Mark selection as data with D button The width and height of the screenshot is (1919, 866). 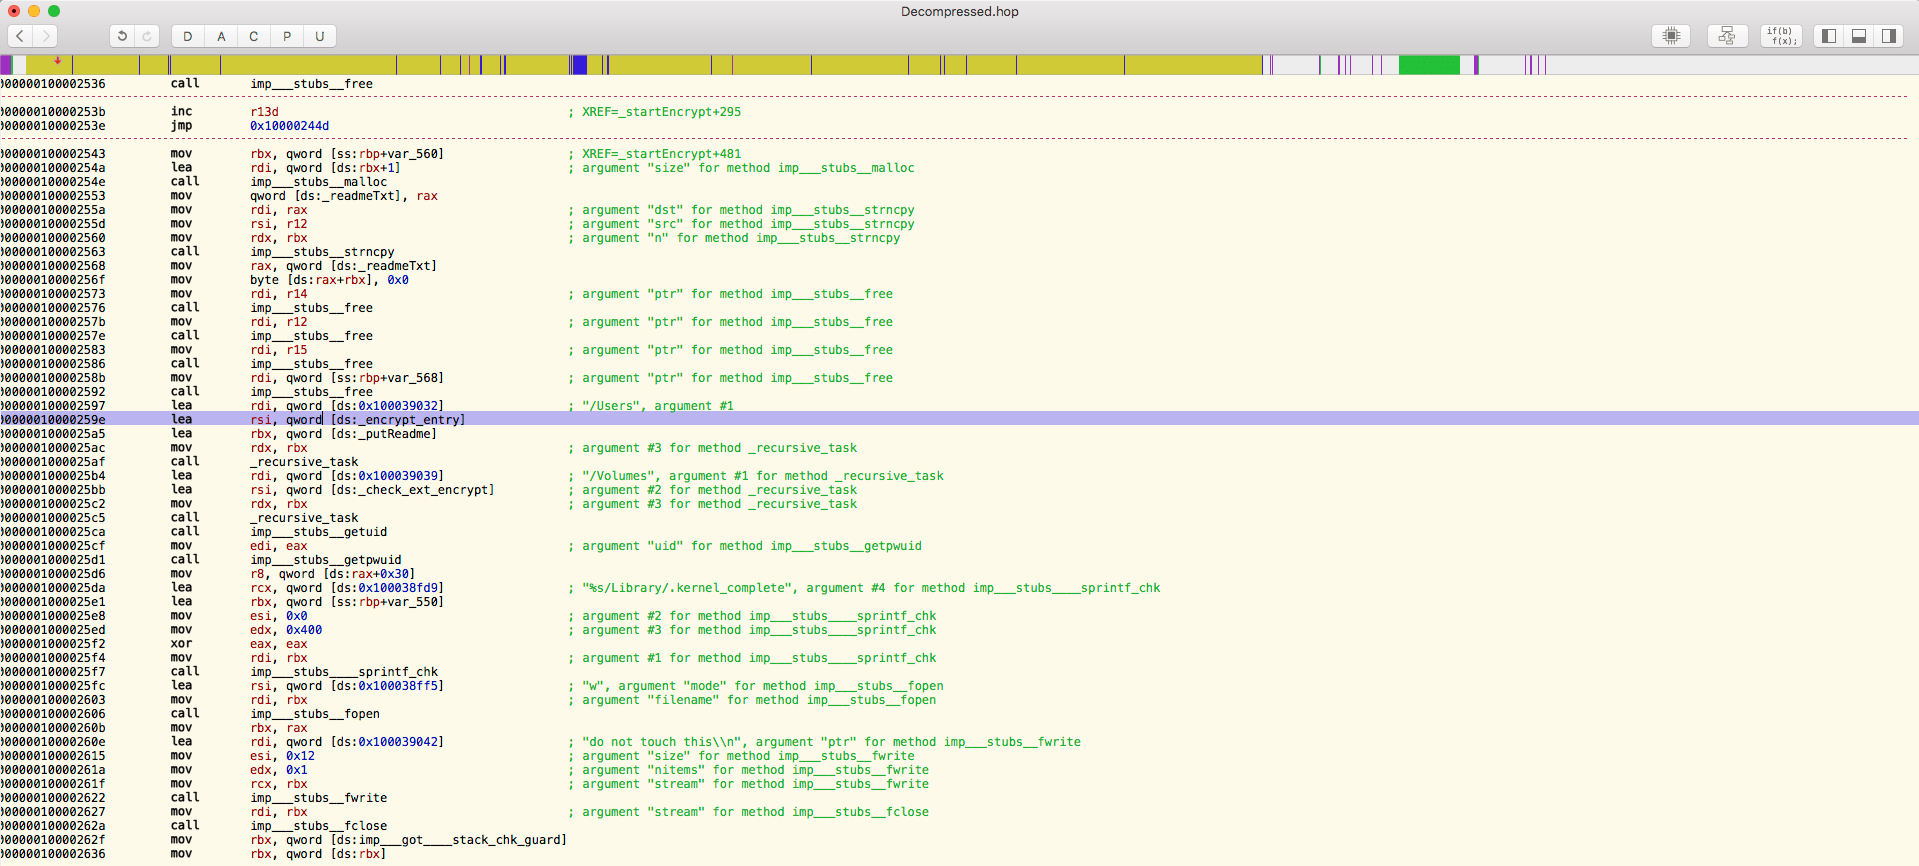[x=187, y=36]
